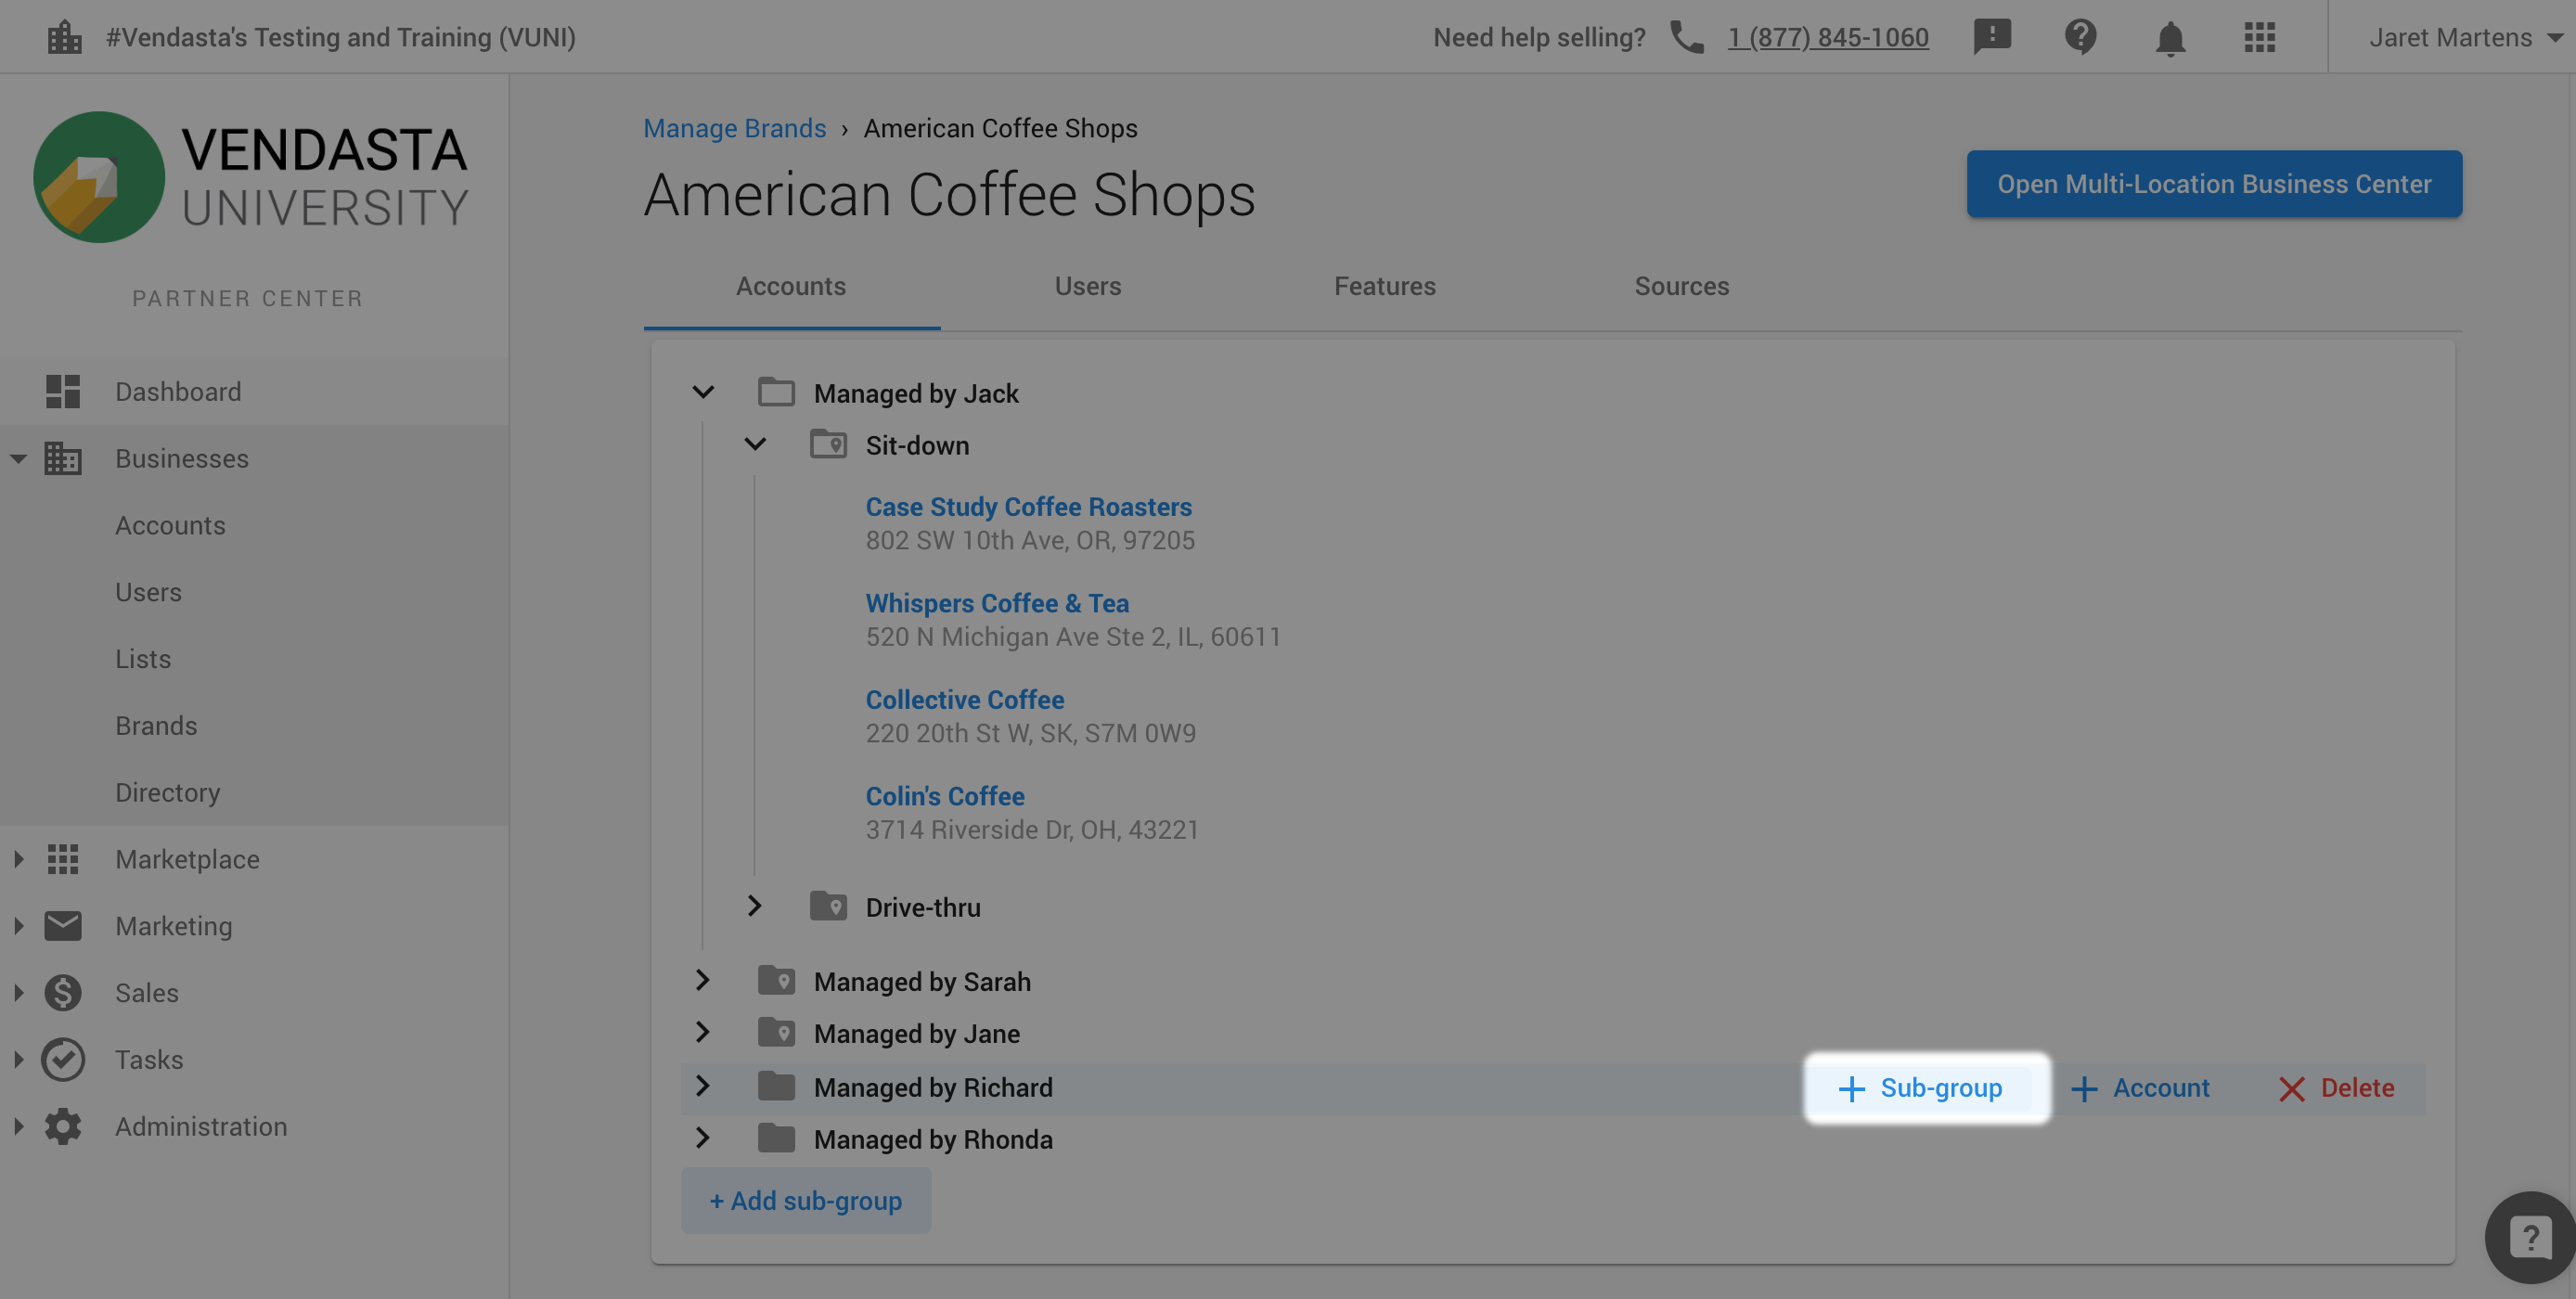Go back via Manage Brands breadcrumb
The height and width of the screenshot is (1299, 2576).
[x=734, y=128]
